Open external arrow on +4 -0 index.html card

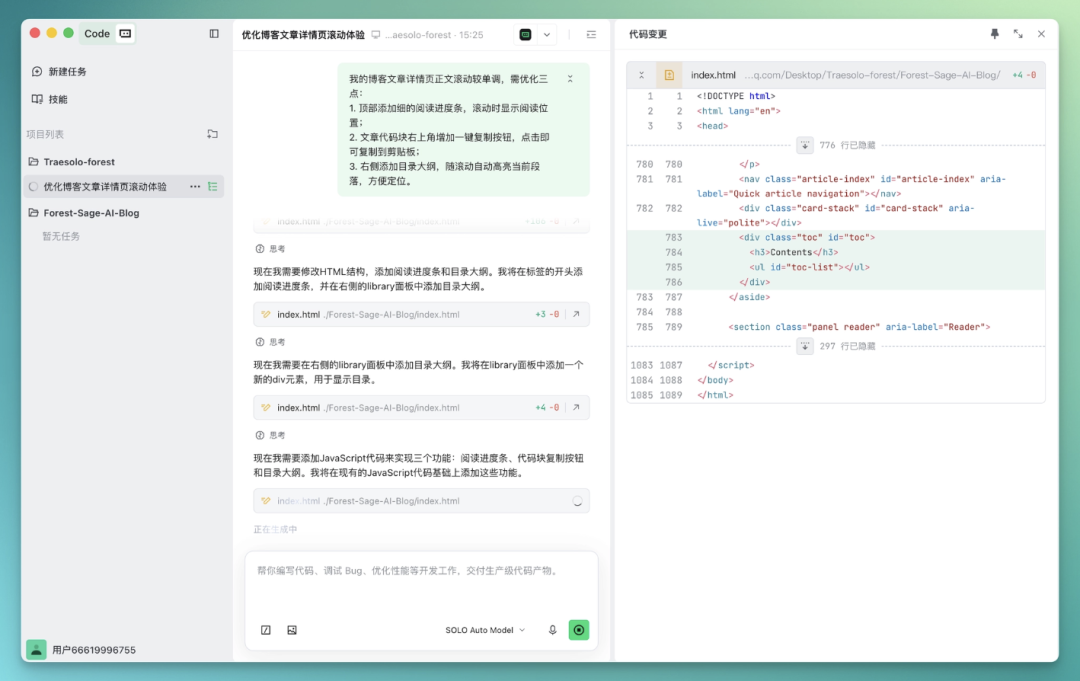577,408
